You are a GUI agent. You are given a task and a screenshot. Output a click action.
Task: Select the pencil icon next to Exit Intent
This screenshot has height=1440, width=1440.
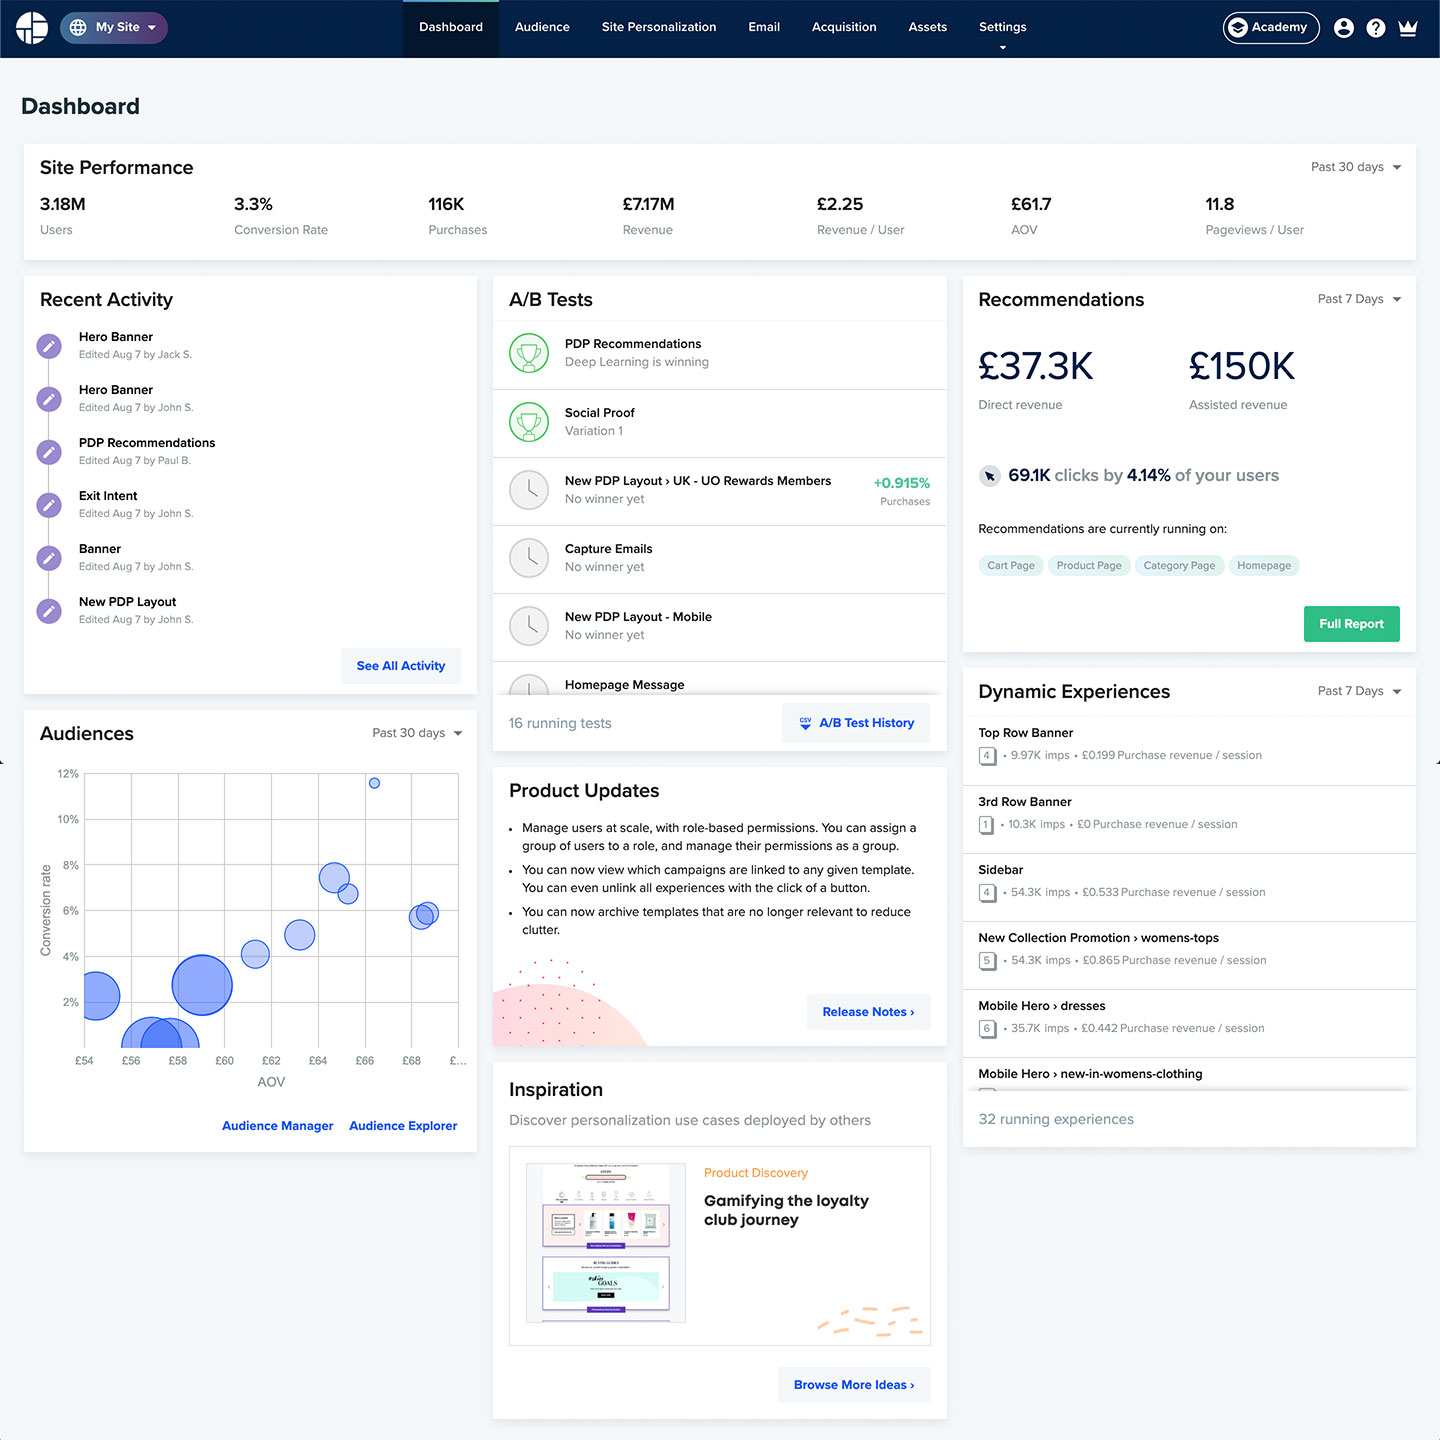tap(48, 504)
